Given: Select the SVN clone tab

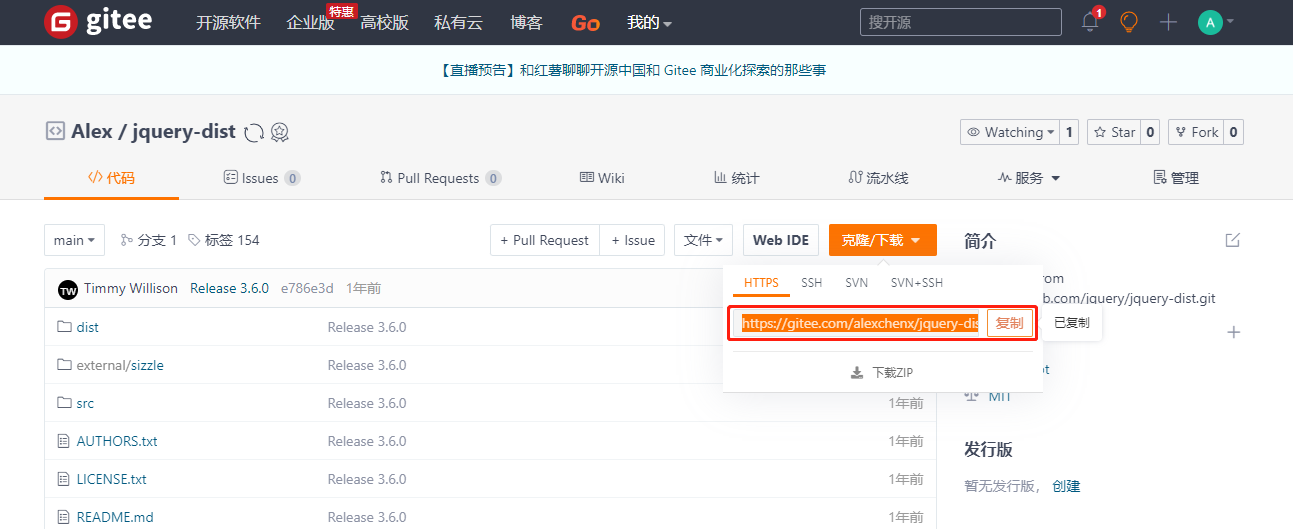Looking at the screenshot, I should (856, 283).
